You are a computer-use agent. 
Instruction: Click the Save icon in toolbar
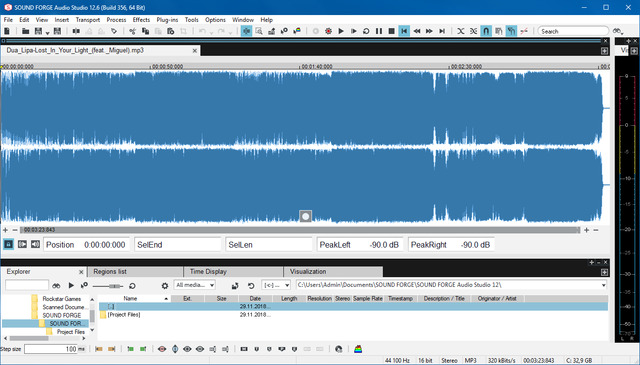point(38,31)
